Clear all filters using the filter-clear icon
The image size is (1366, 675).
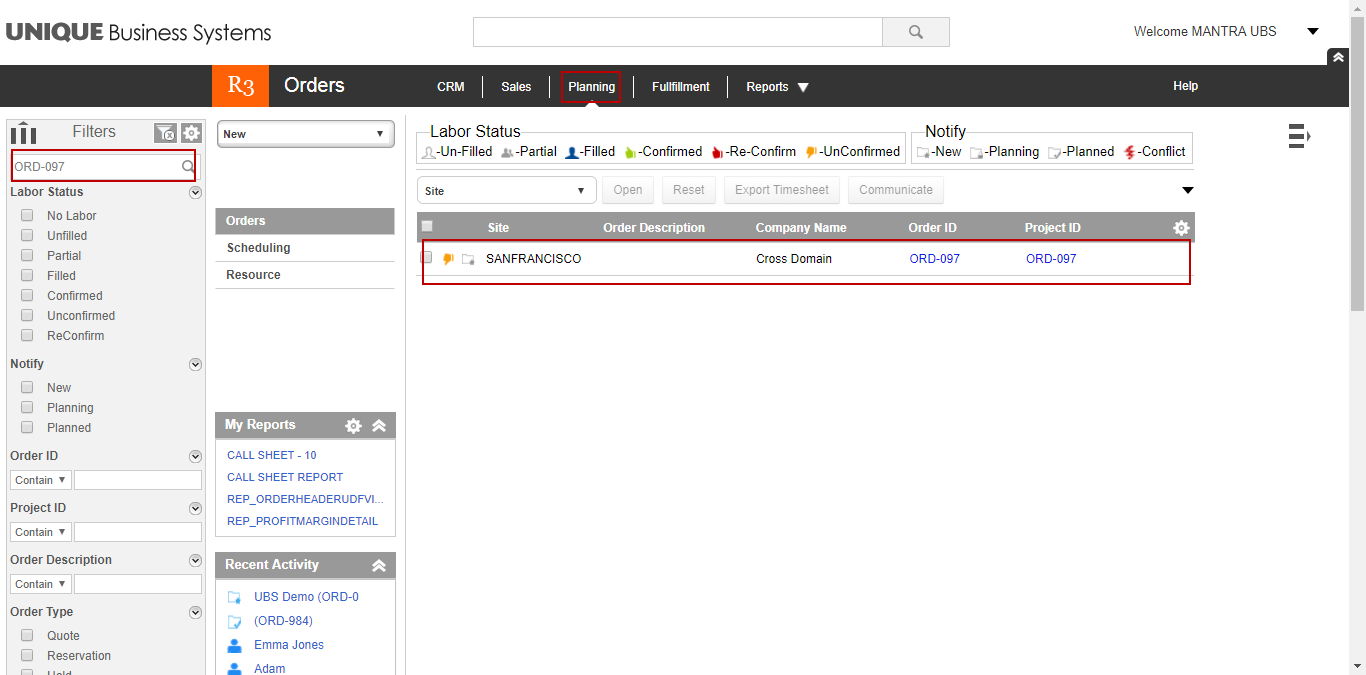[x=166, y=132]
